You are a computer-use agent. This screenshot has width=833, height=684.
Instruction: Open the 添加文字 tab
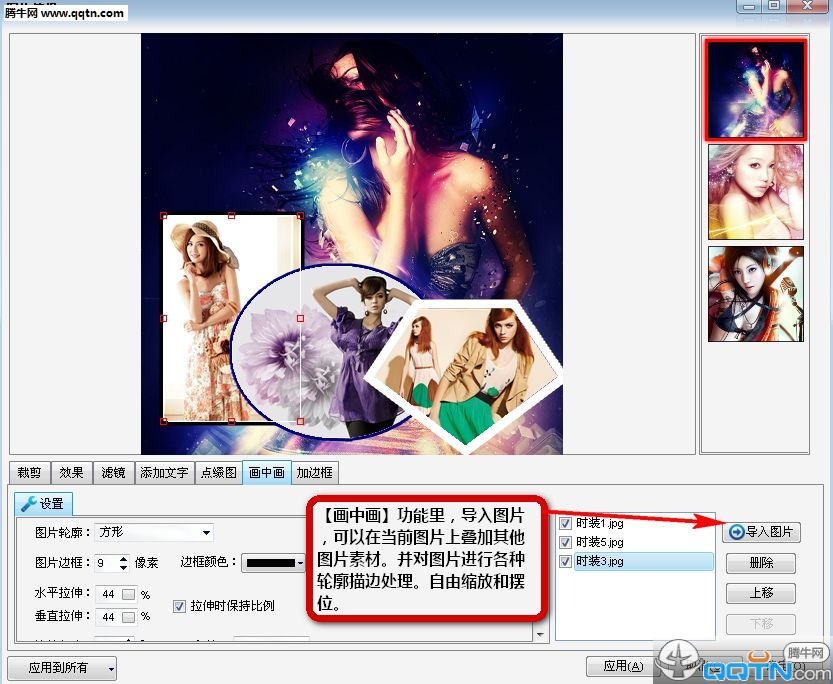(x=164, y=473)
